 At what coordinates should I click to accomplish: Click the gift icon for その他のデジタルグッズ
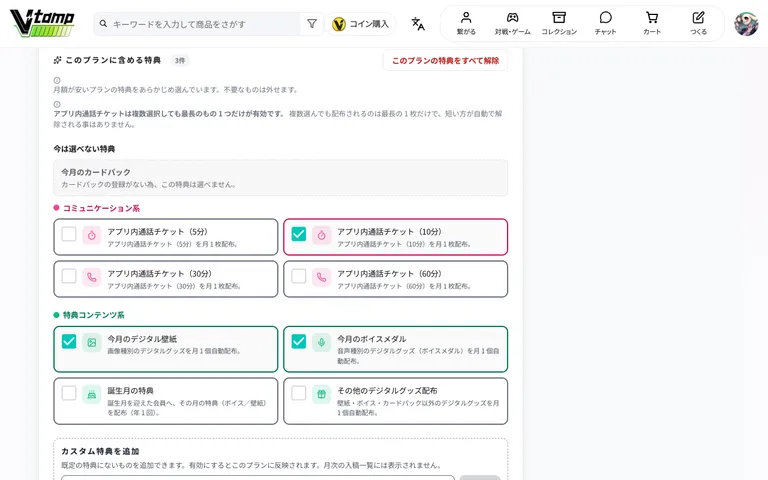(x=321, y=395)
